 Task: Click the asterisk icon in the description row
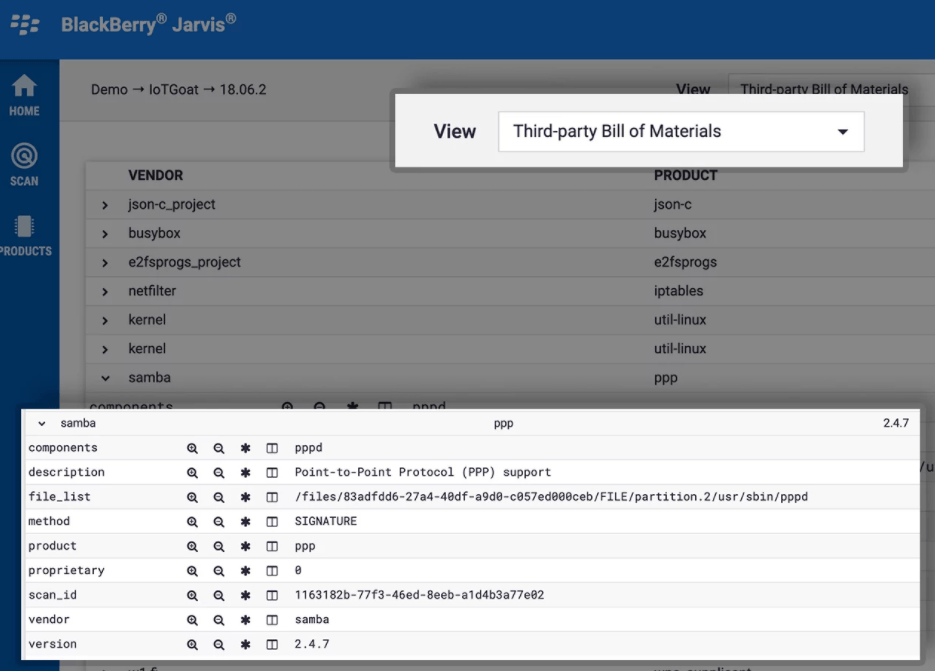245,472
